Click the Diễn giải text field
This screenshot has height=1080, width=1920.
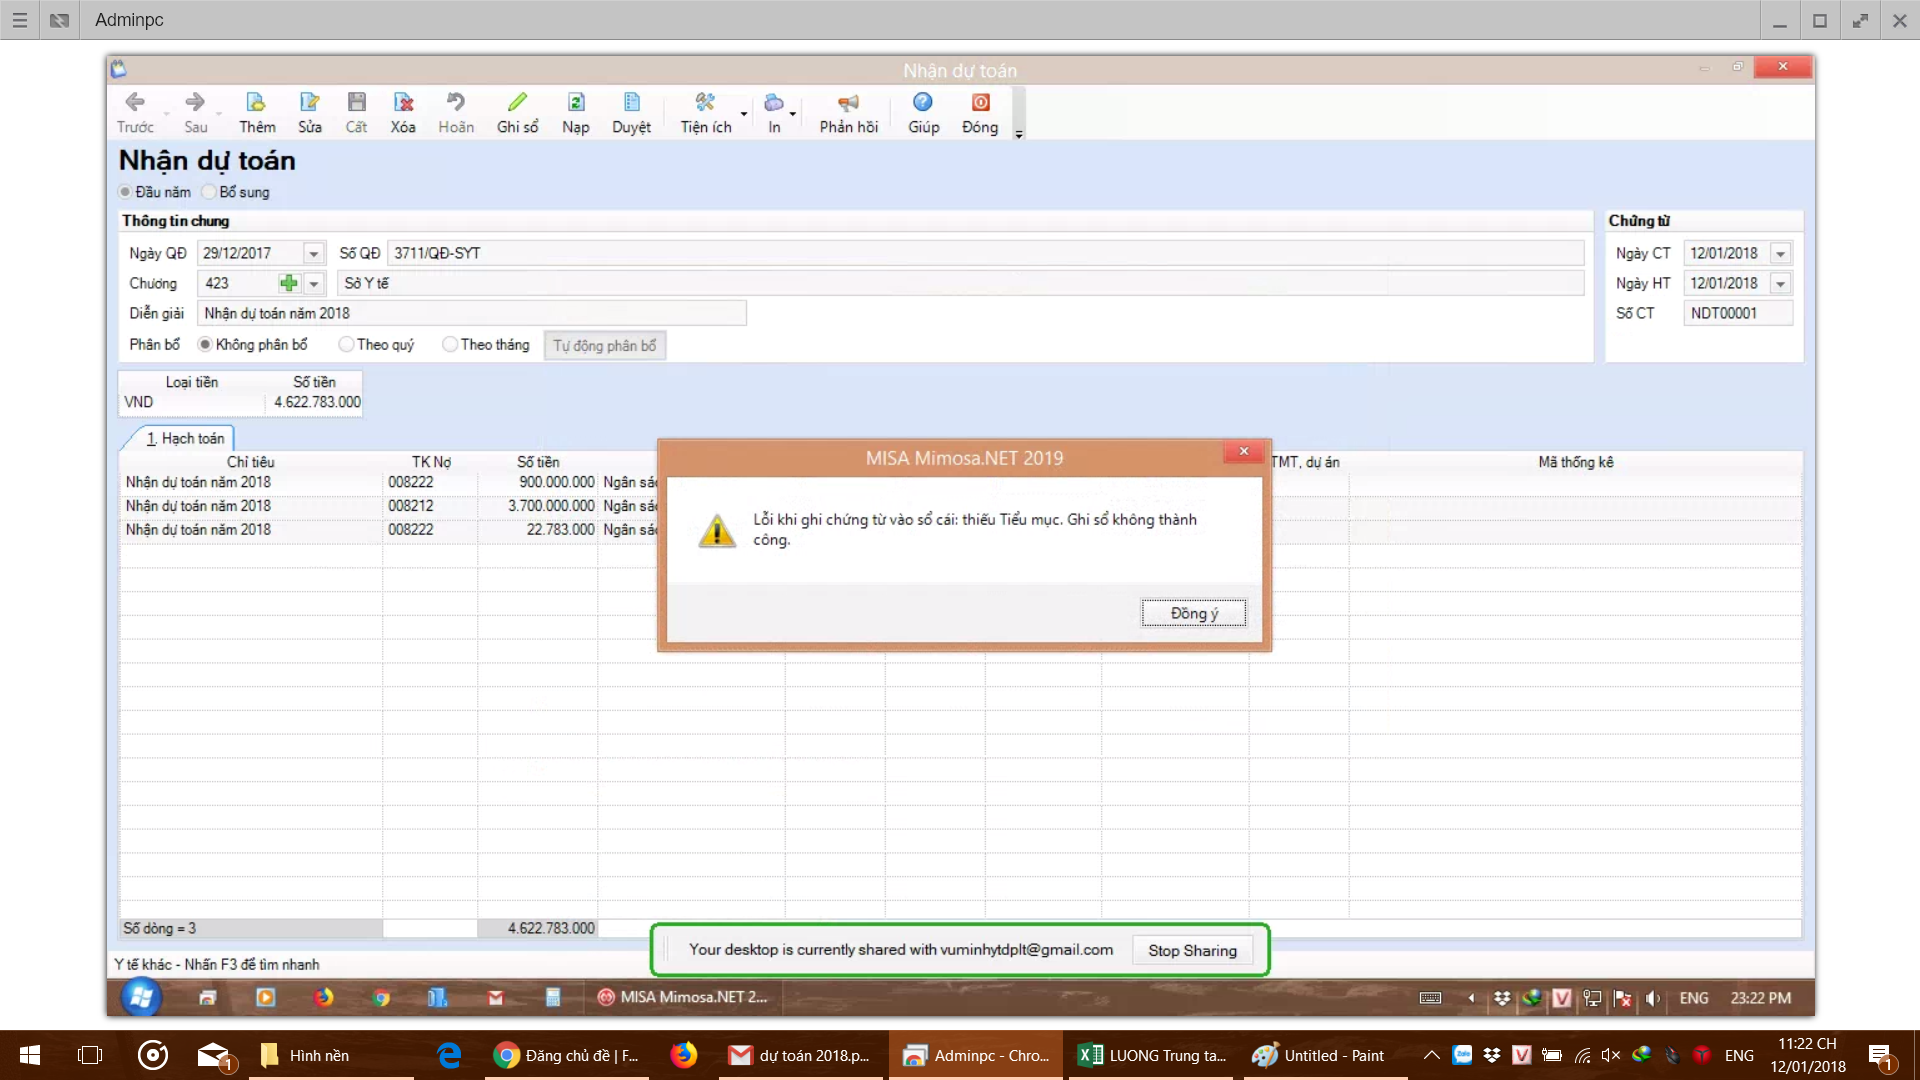(x=471, y=314)
